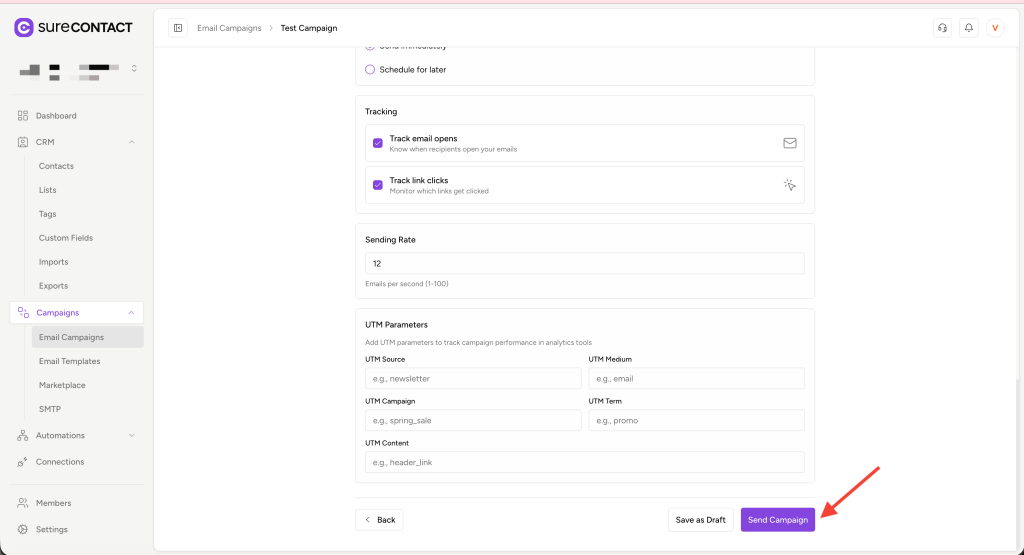Go to Settings gear in sidebar

tap(52, 529)
